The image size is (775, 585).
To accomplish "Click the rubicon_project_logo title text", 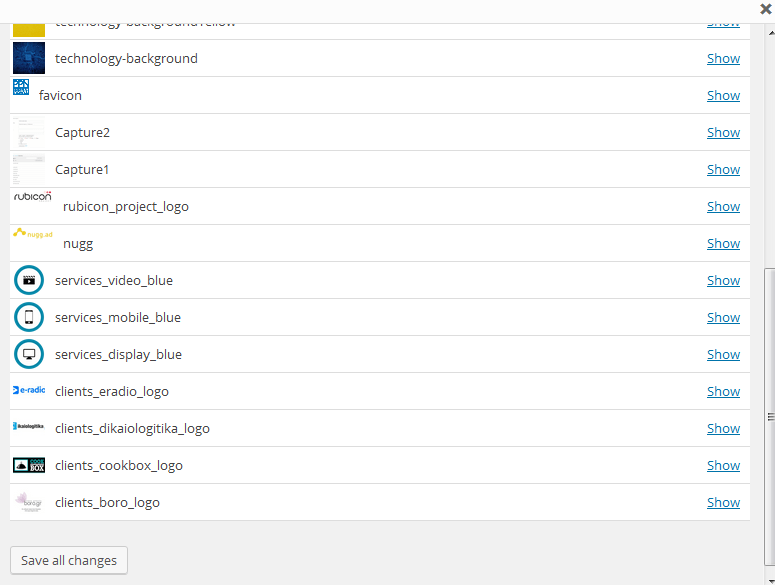I will [126, 207].
